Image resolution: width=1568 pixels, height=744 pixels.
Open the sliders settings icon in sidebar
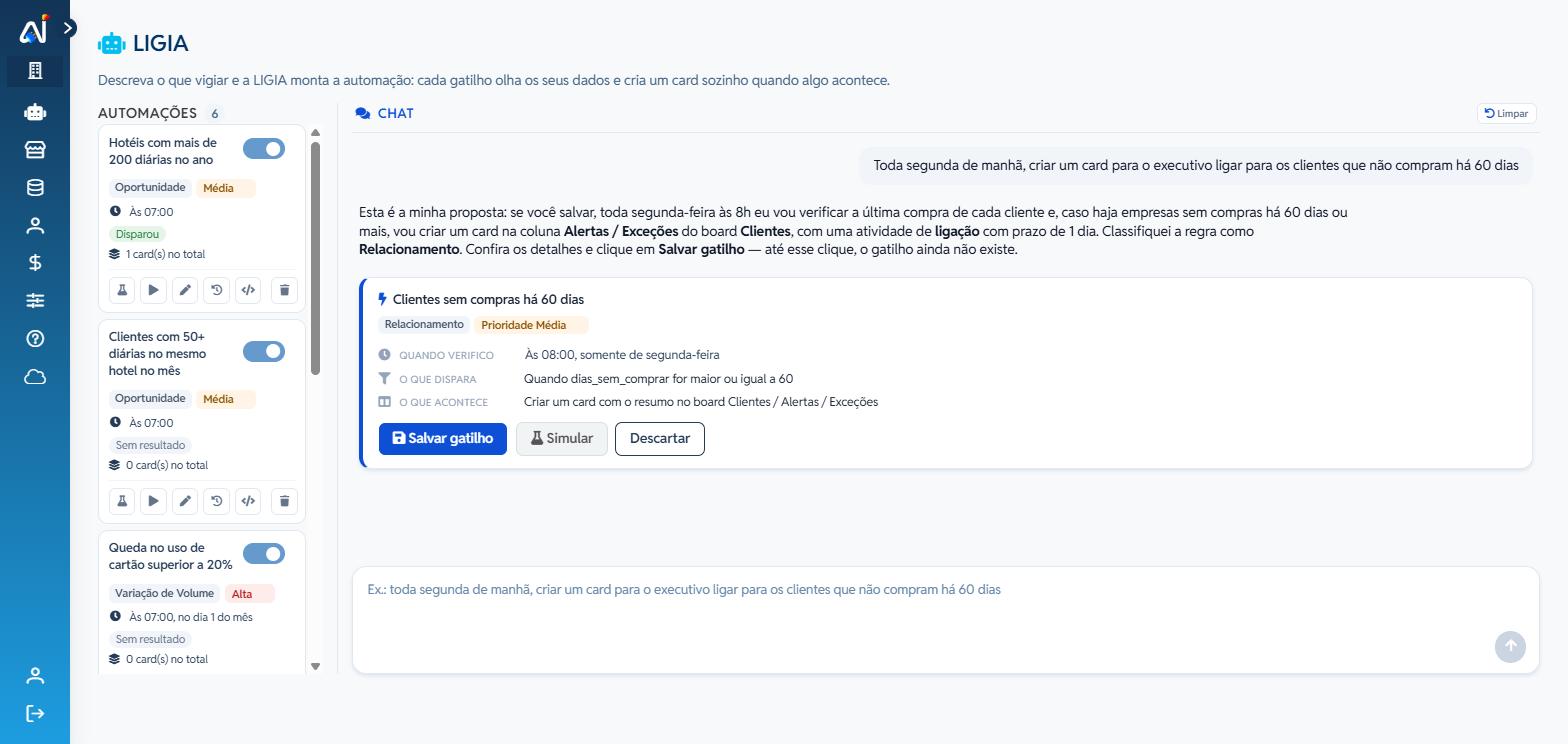[35, 301]
